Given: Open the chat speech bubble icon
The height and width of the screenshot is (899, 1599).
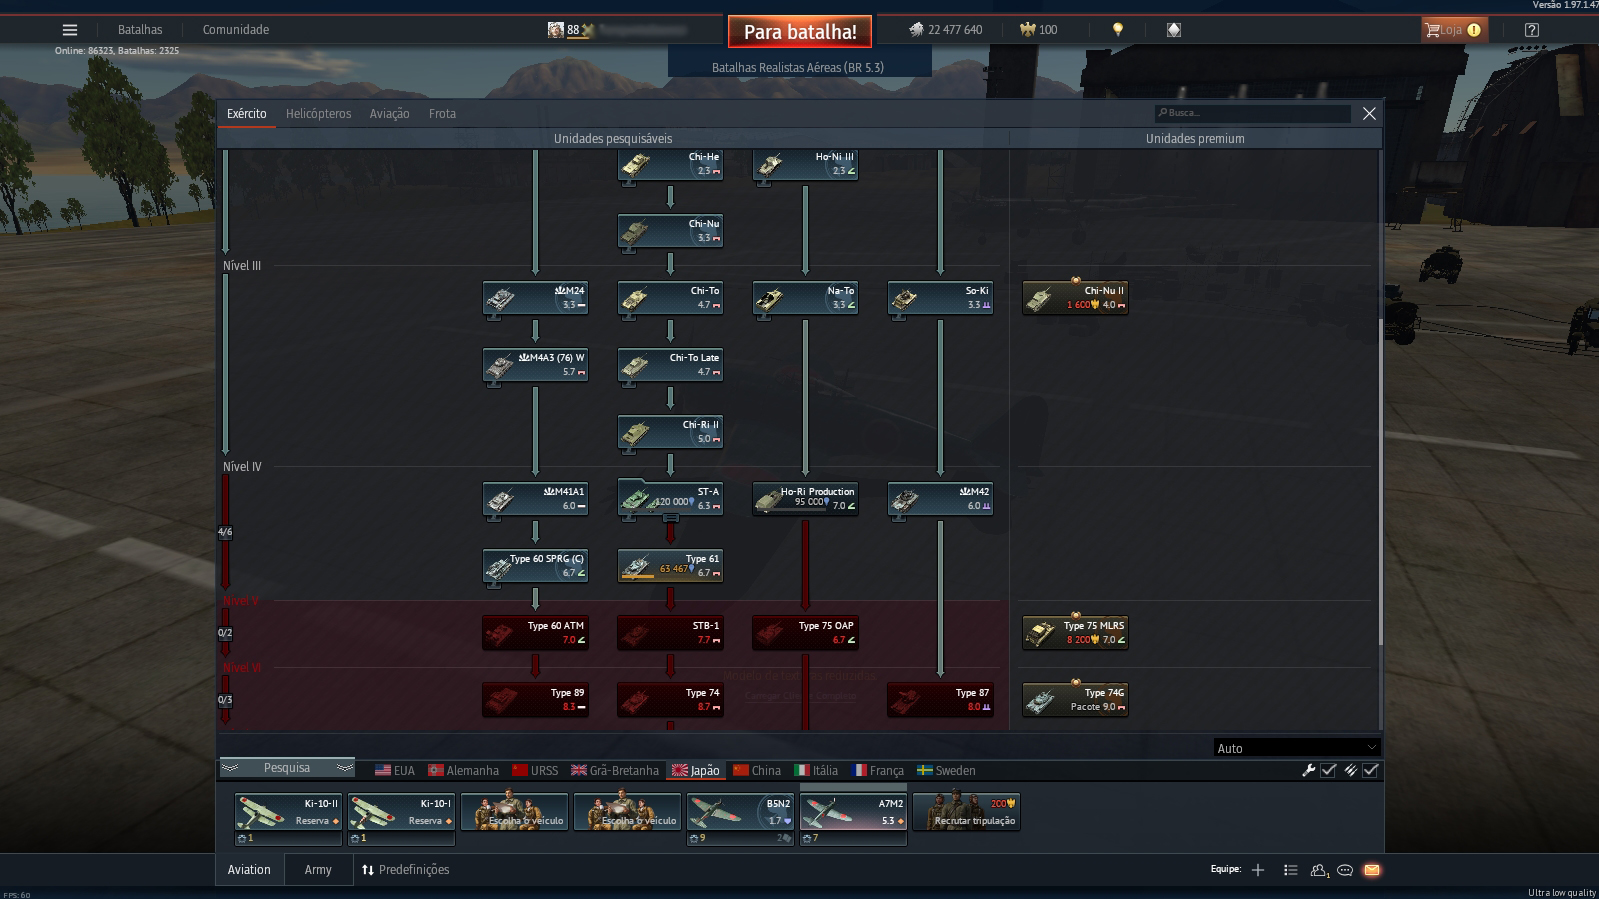Looking at the screenshot, I should pos(1345,870).
